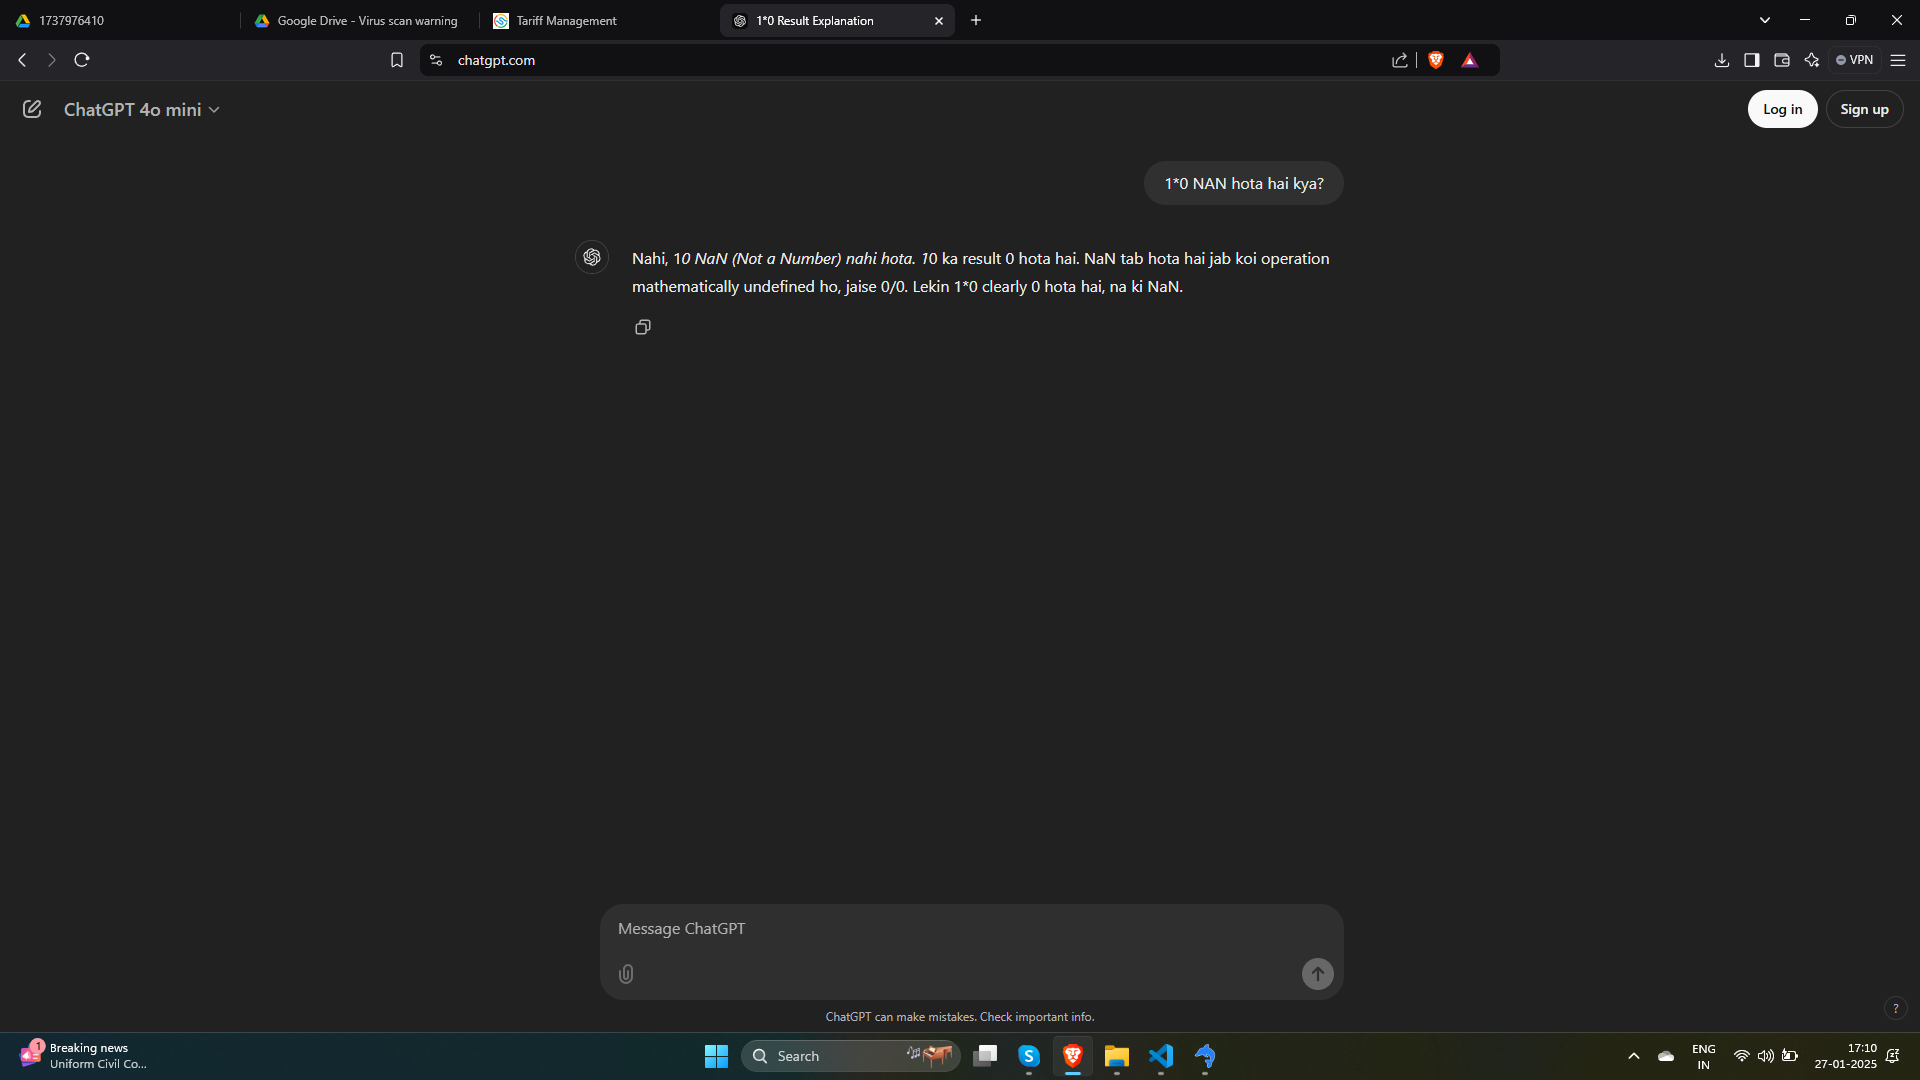This screenshot has height=1080, width=1920.
Task: Go back to the previous page
Action: point(22,60)
